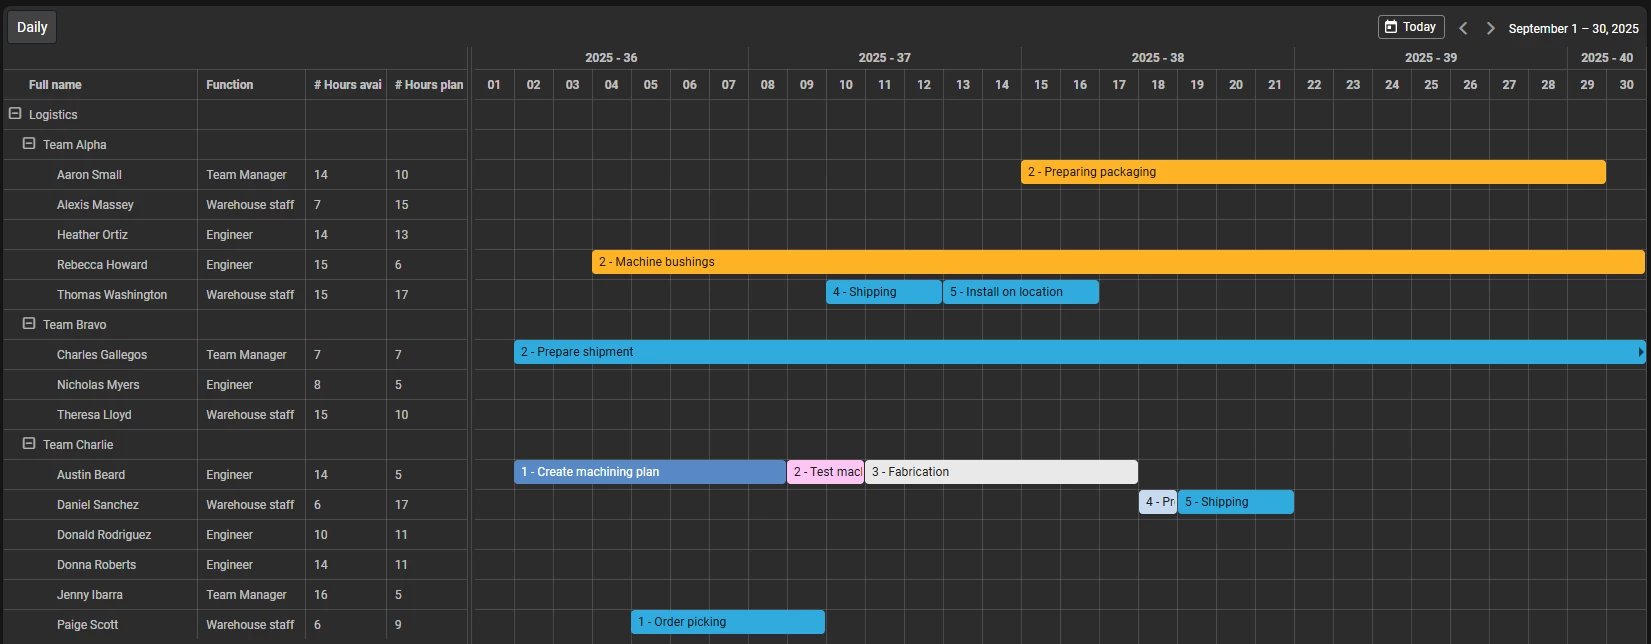1651x644 pixels.
Task: Collapse the Logistics group
Action: click(x=15, y=114)
